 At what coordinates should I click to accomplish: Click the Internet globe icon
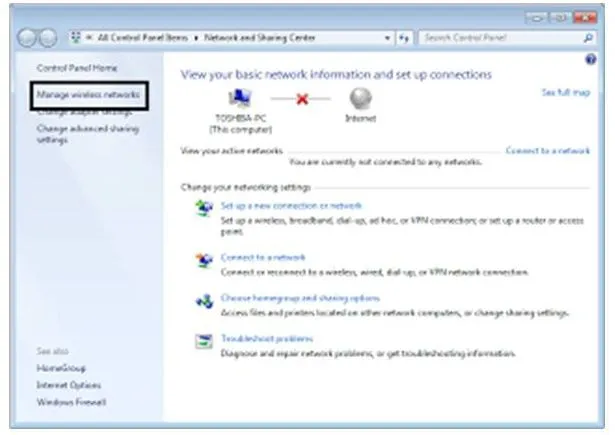(x=360, y=98)
